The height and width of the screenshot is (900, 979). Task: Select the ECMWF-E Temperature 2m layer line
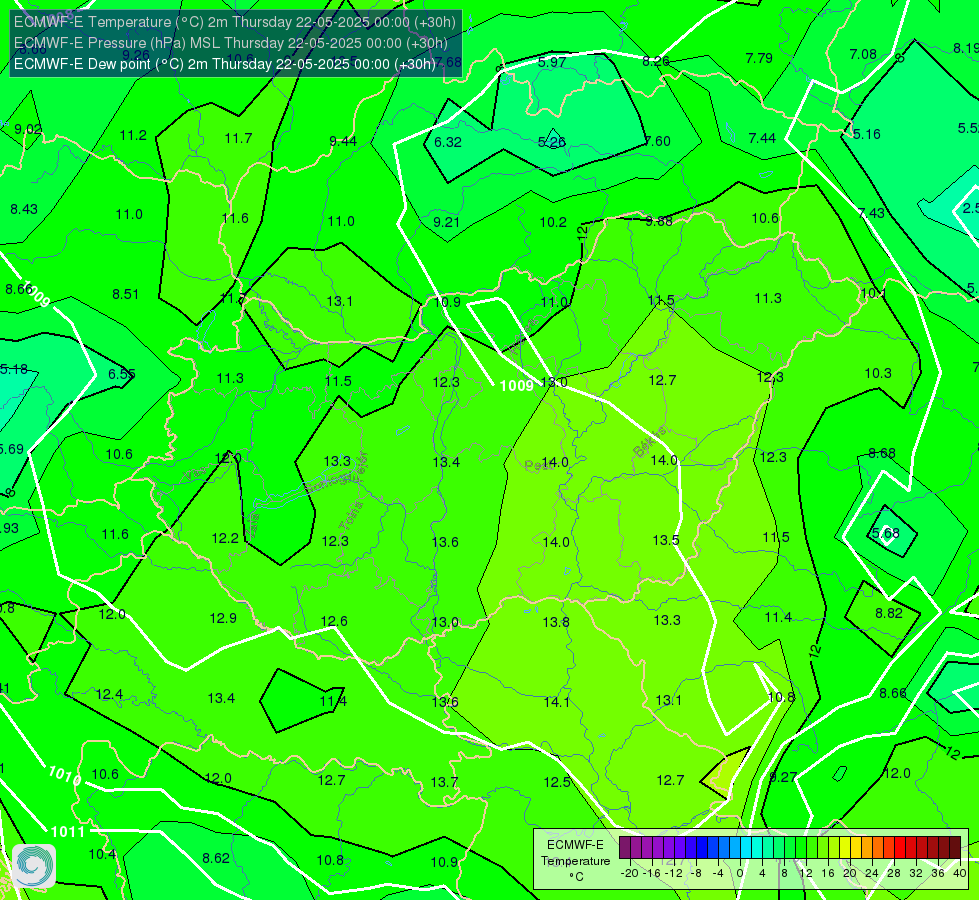tap(235, 22)
